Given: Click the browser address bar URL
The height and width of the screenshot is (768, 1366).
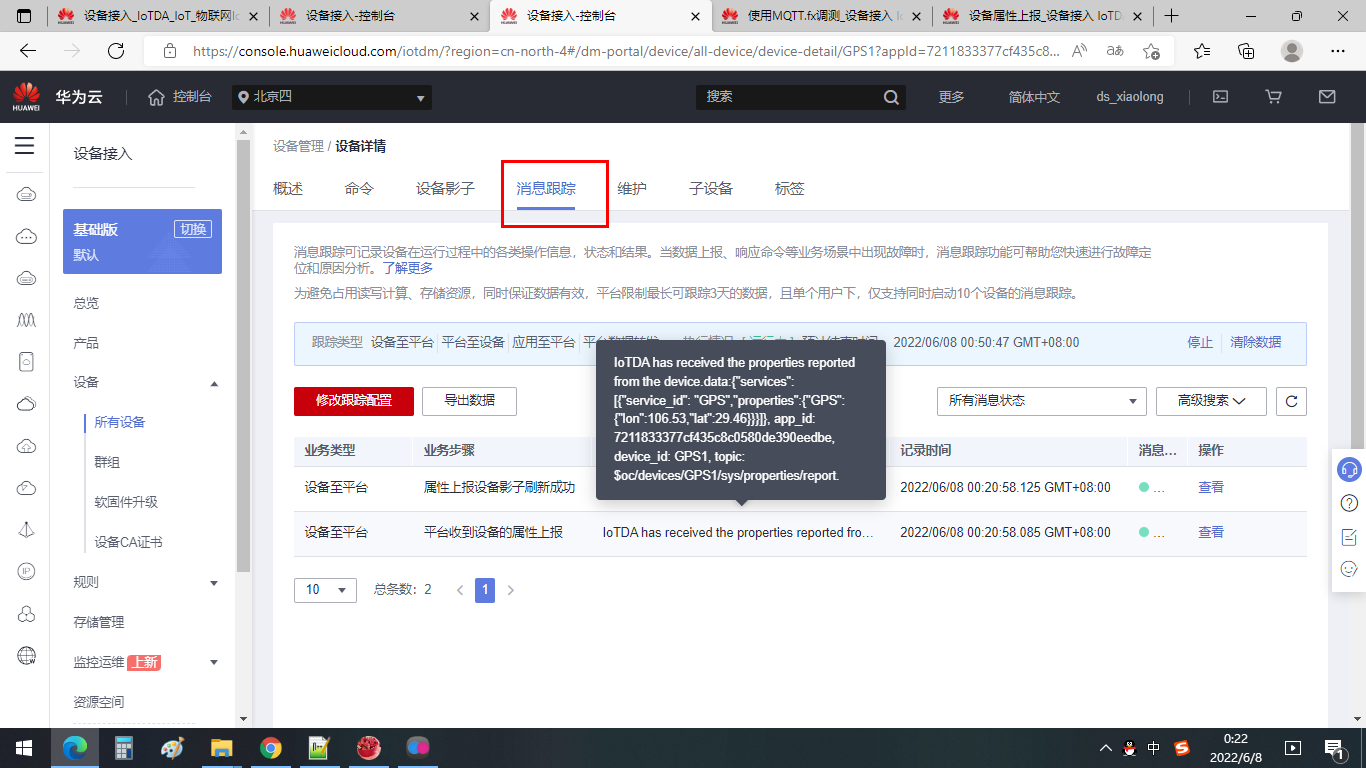Looking at the screenshot, I should pos(626,51).
